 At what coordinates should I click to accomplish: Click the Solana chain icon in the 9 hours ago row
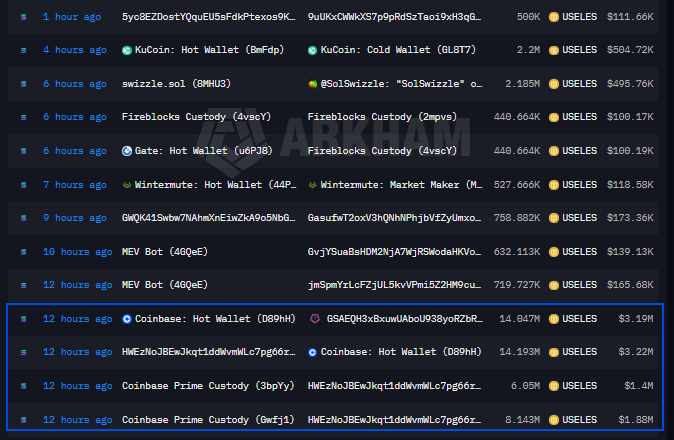[24, 218]
